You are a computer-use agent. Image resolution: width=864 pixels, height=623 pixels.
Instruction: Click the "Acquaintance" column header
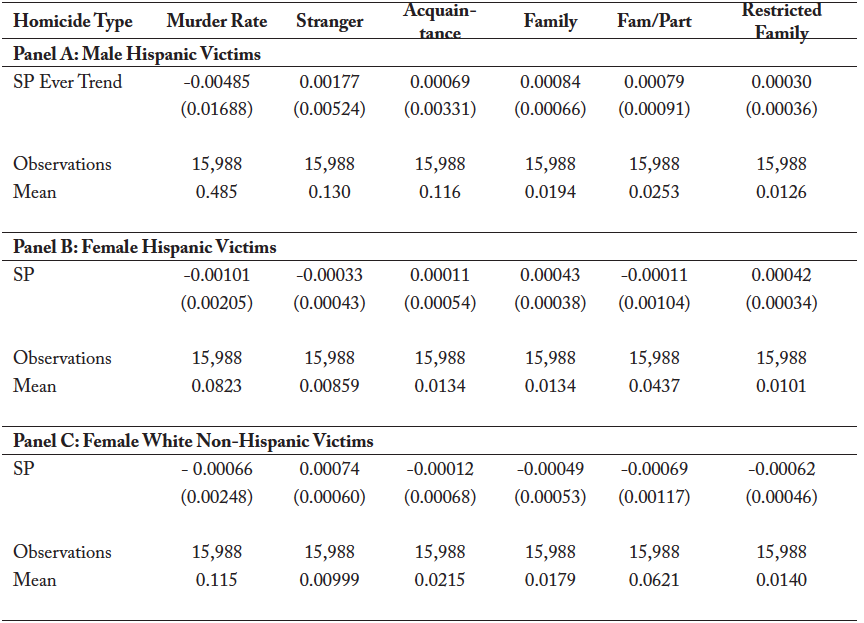tap(440, 21)
